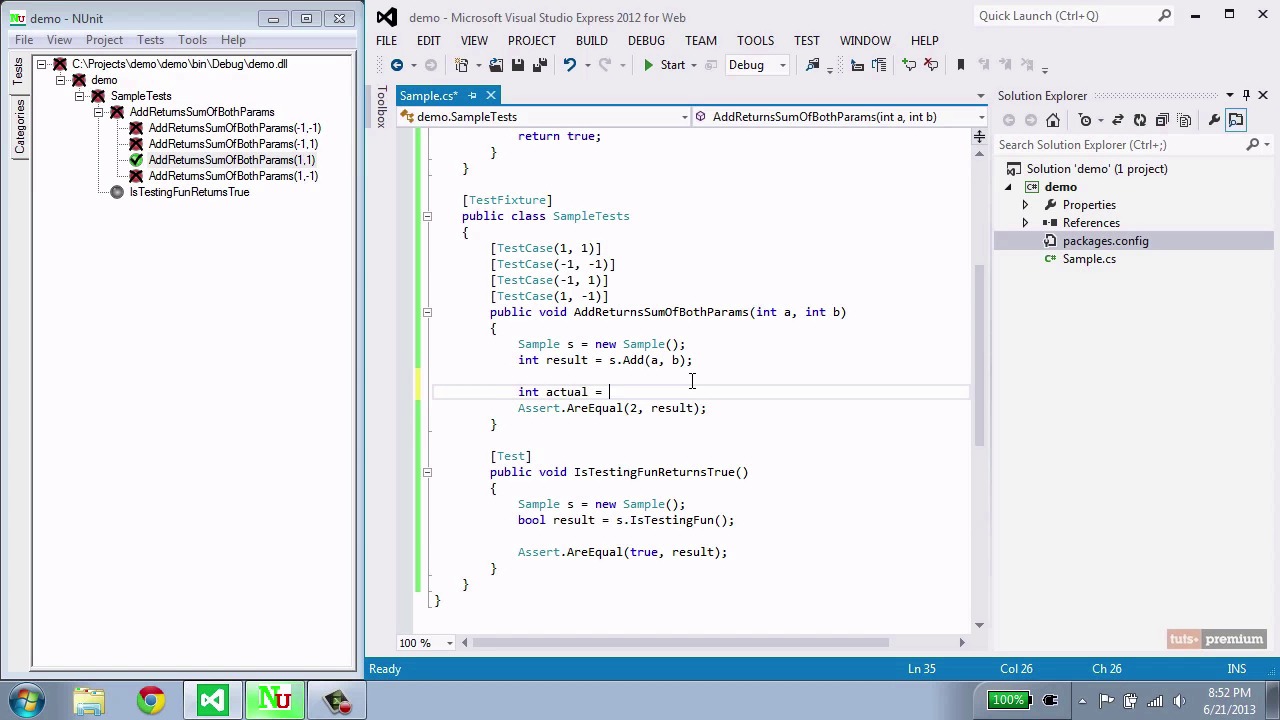1280x720 pixels.
Task: Collapse AddReturnsSumOfBothParams node in NUnit tree
Action: pos(99,112)
